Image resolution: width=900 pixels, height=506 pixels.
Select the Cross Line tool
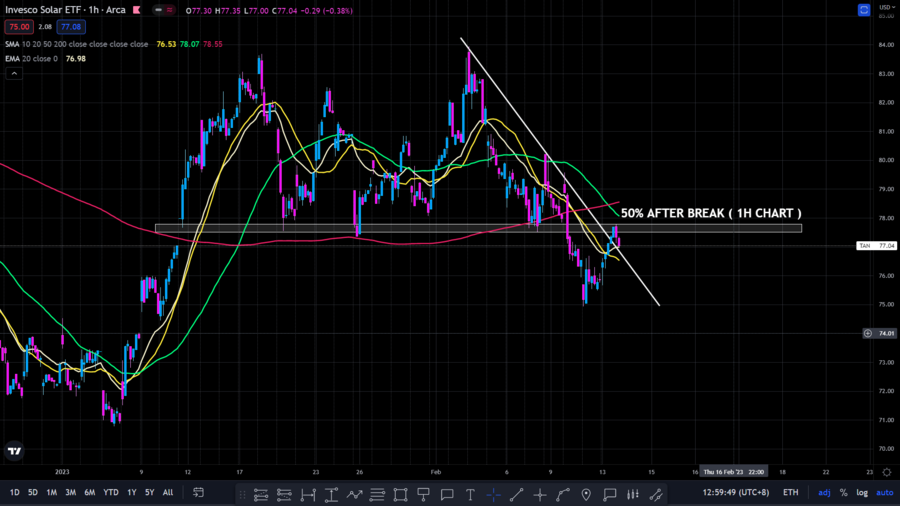(x=540, y=495)
